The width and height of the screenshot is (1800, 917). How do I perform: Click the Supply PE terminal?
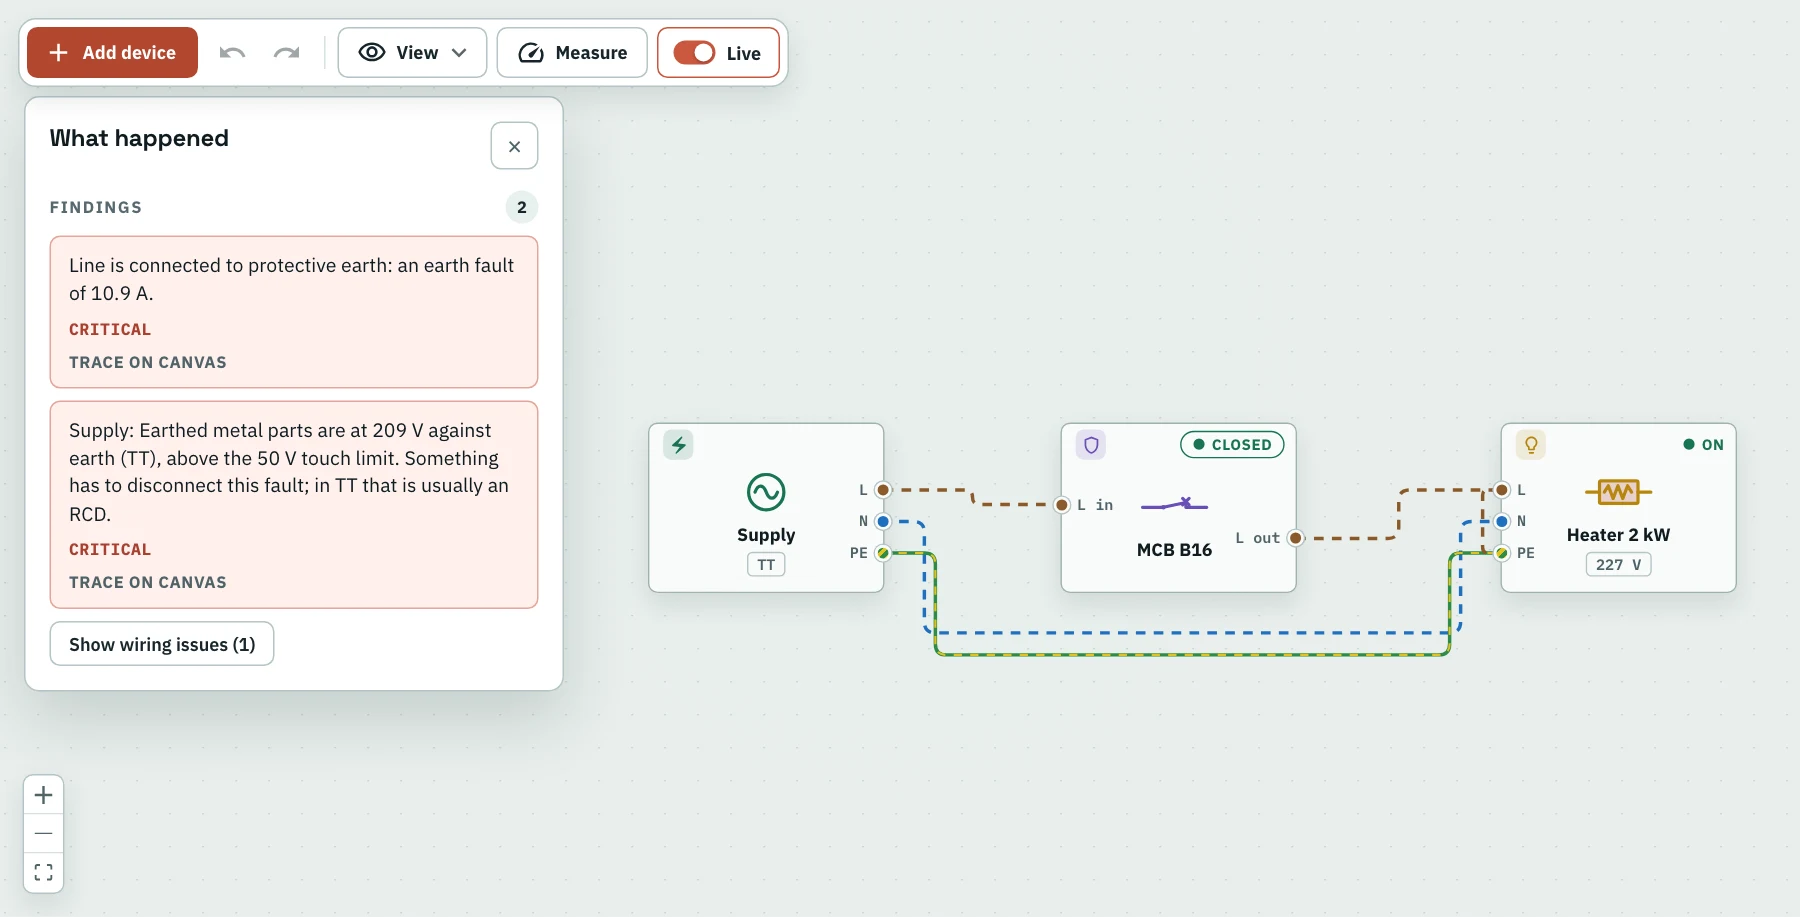[883, 553]
